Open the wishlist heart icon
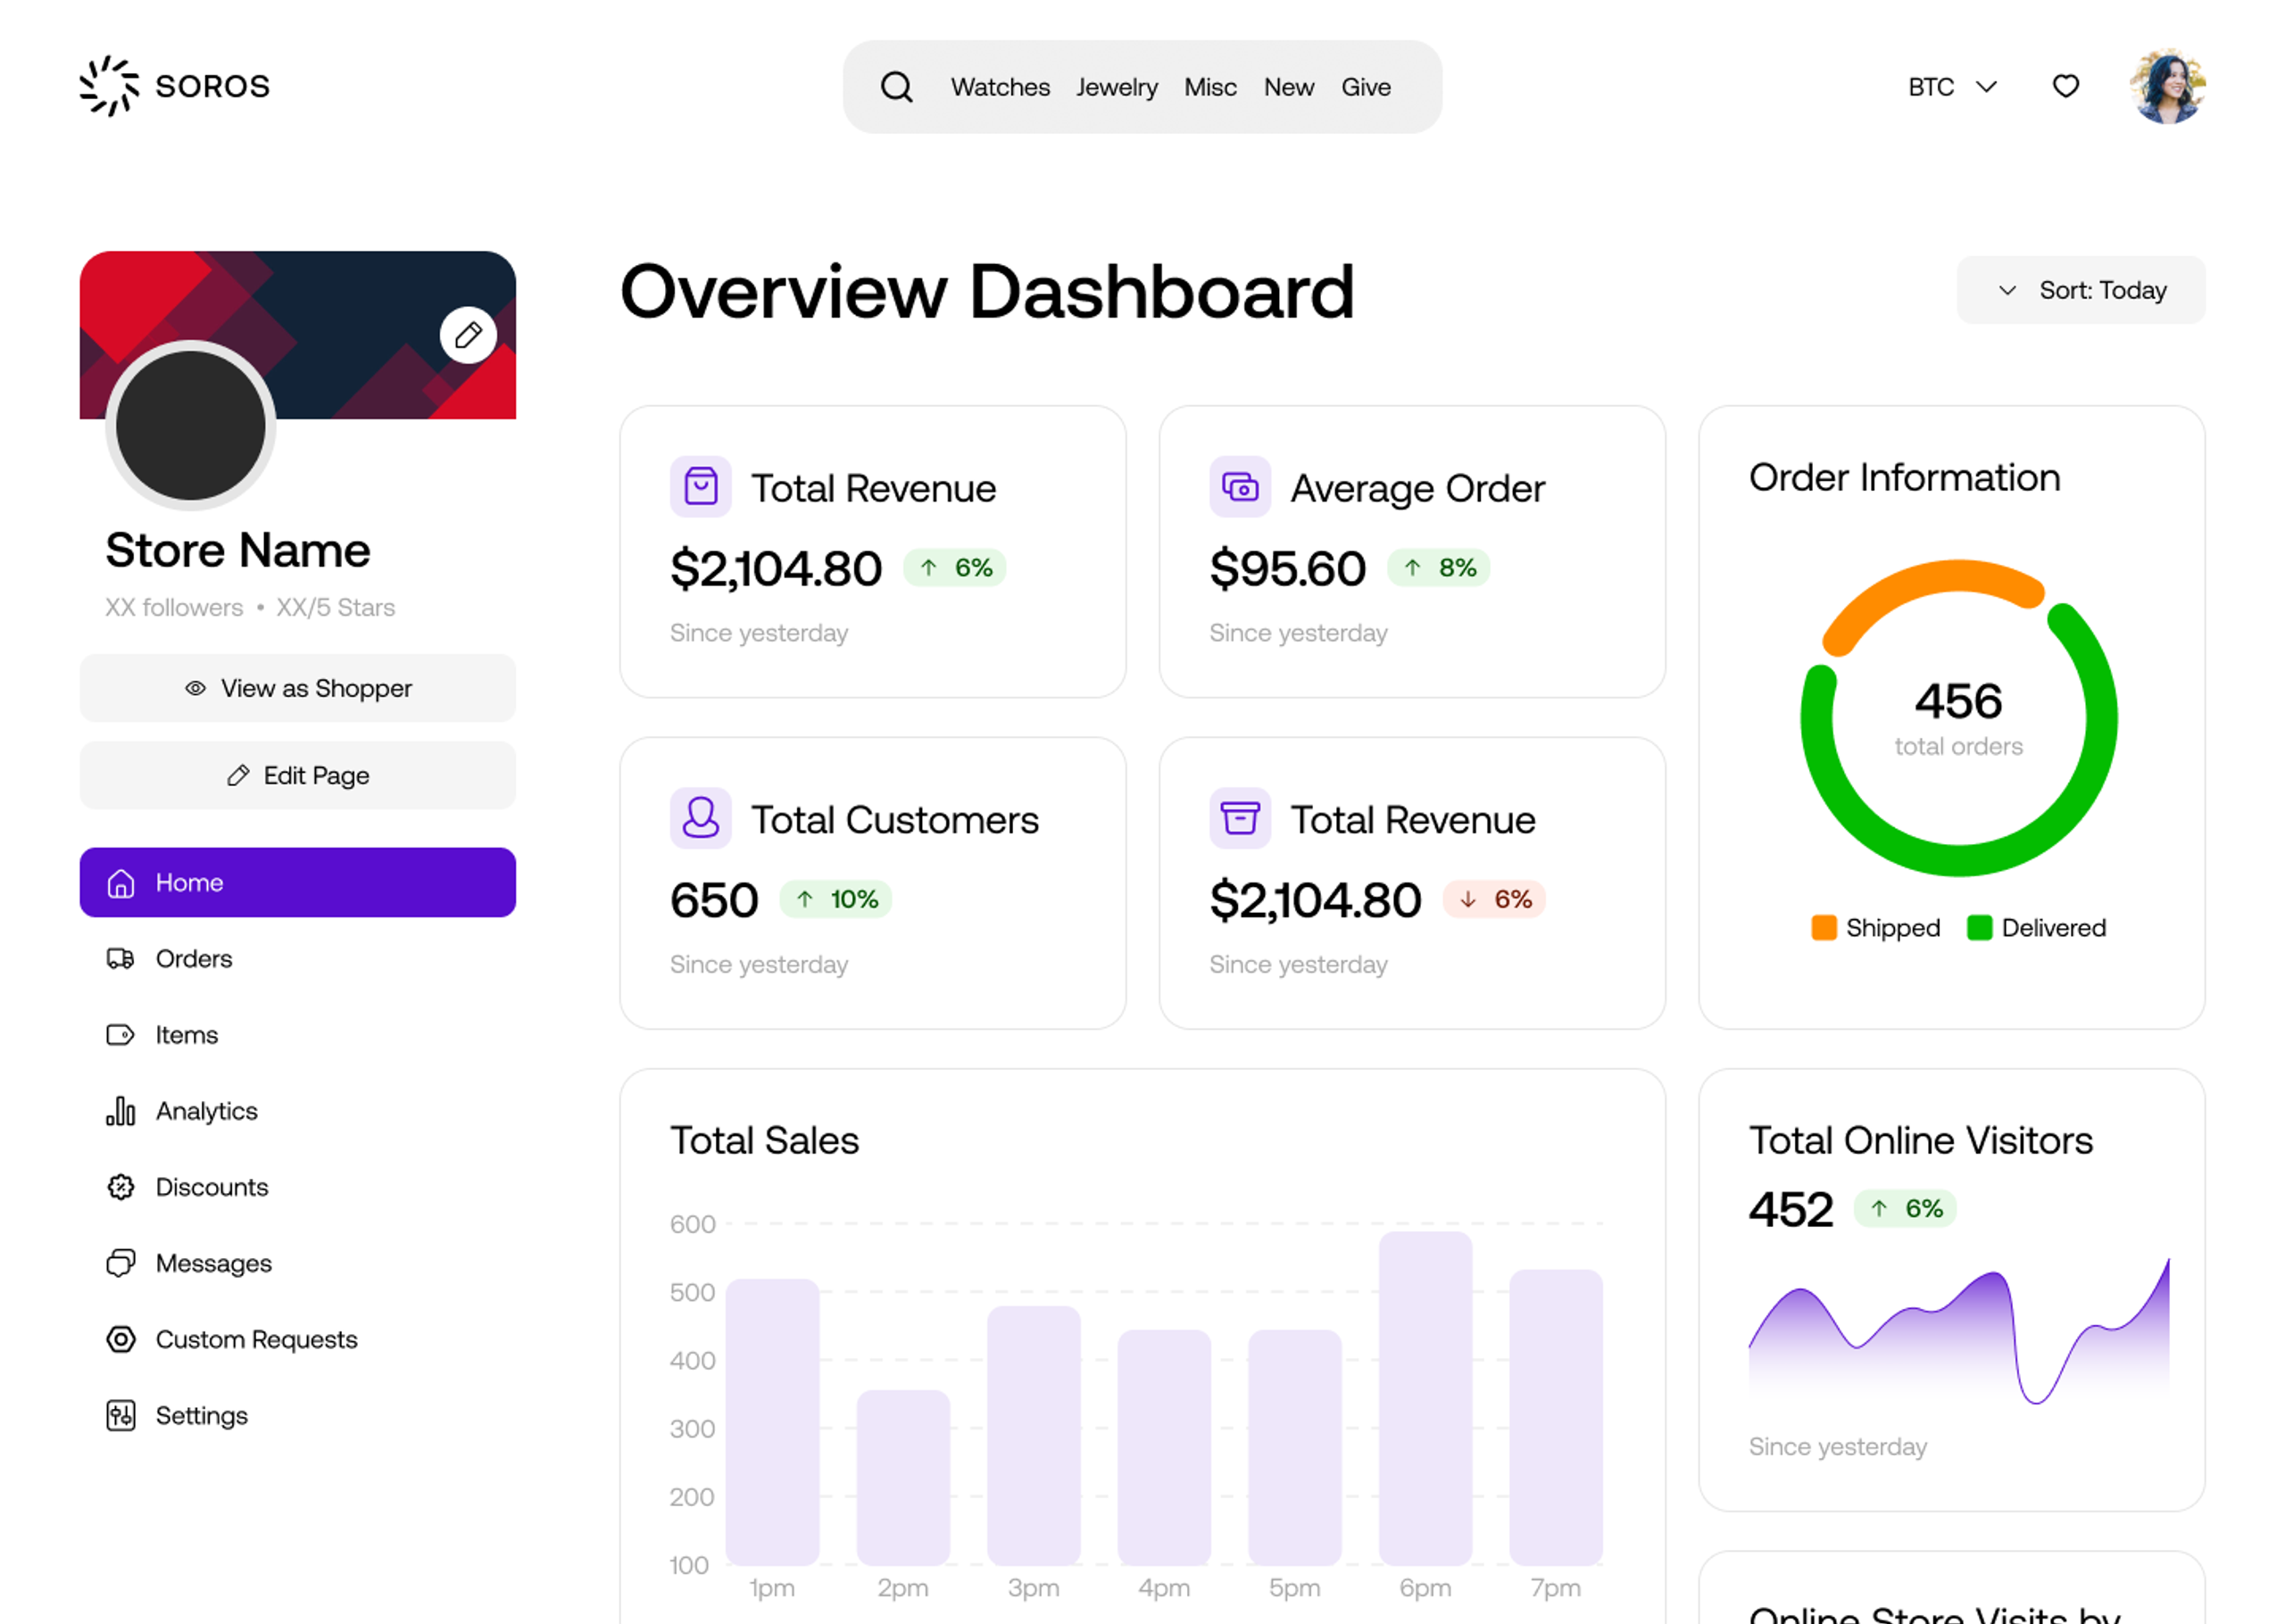This screenshot has width=2285, height=1624. 2065,87
